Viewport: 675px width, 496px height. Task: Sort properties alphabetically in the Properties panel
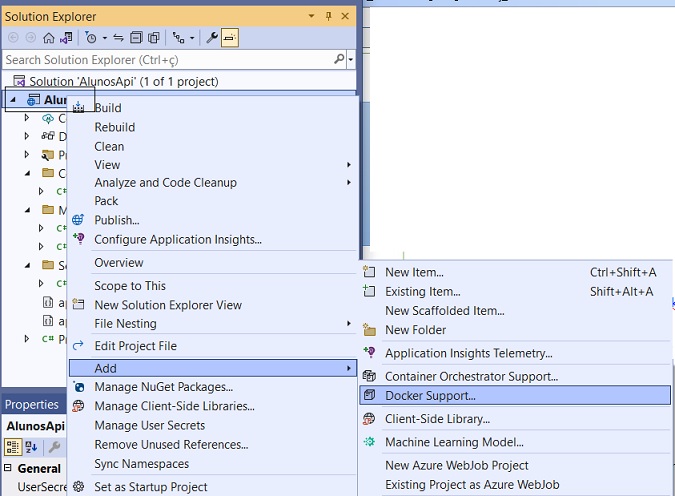[x=30, y=447]
